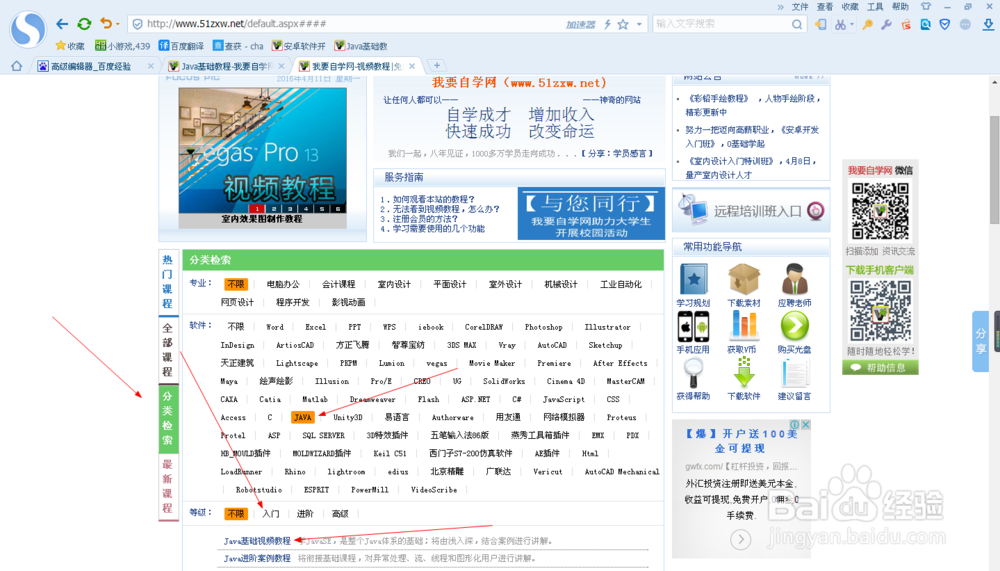
Task: Open the Java进阶案例教程 link
Action: click(x=257, y=558)
